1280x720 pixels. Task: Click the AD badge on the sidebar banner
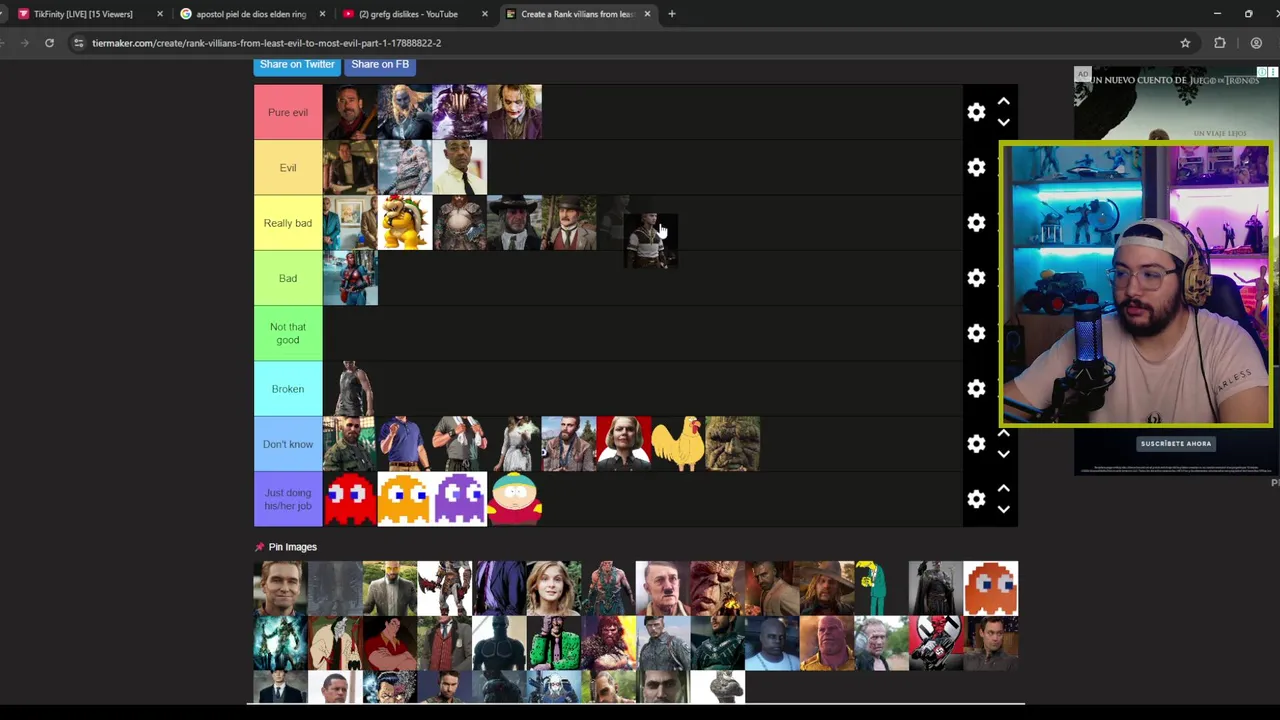coord(1083,74)
